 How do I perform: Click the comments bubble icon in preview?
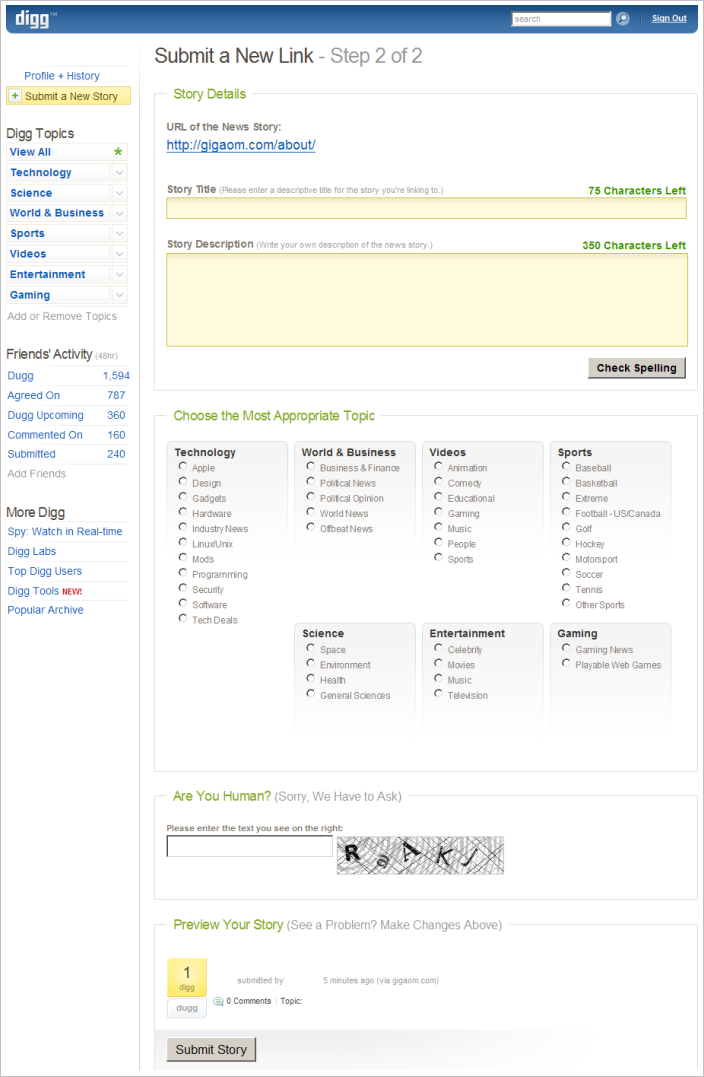point(218,1001)
